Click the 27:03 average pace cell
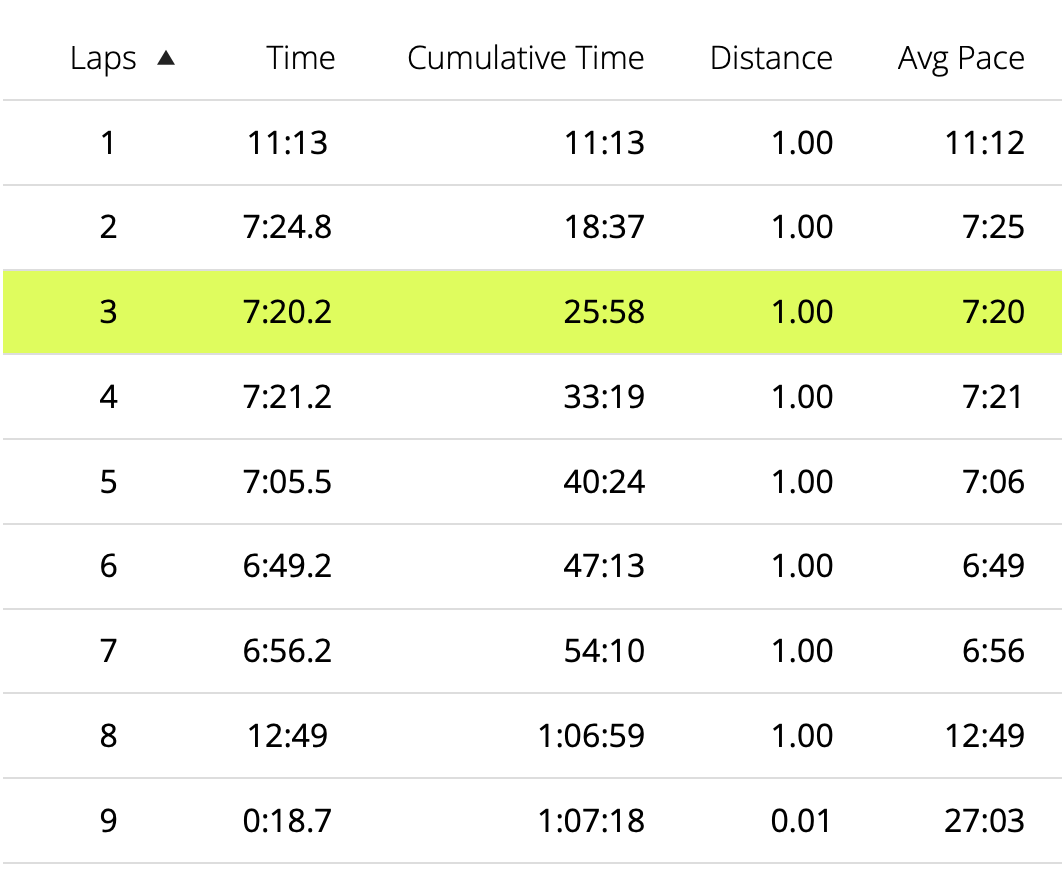 click(x=984, y=820)
